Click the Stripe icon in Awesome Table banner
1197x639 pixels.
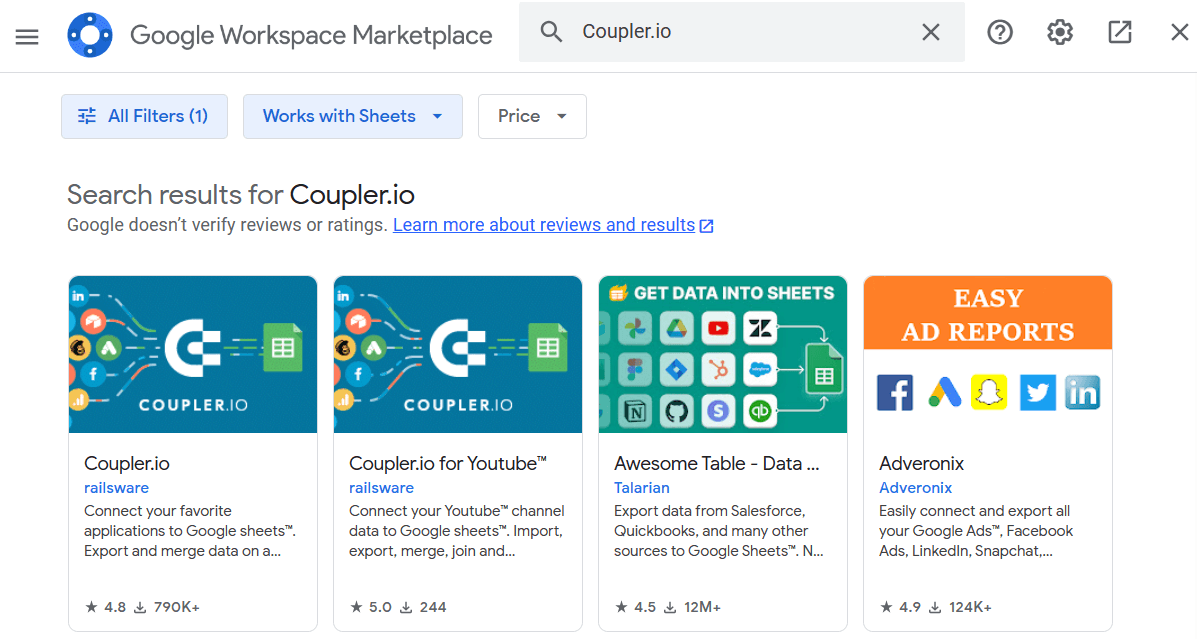pyautogui.click(x=718, y=411)
